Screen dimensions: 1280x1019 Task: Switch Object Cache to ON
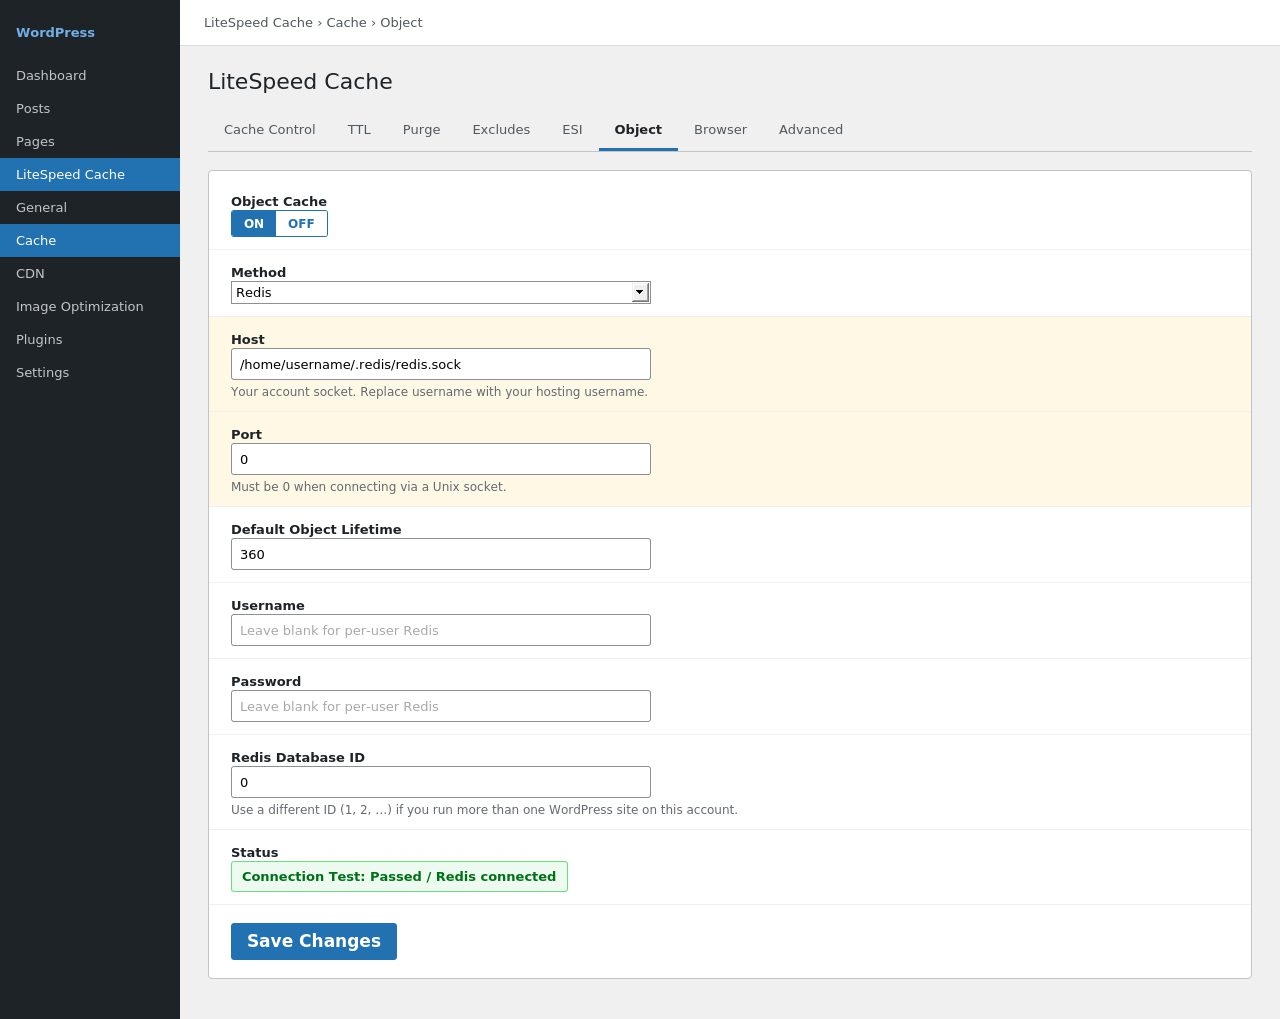click(x=254, y=224)
